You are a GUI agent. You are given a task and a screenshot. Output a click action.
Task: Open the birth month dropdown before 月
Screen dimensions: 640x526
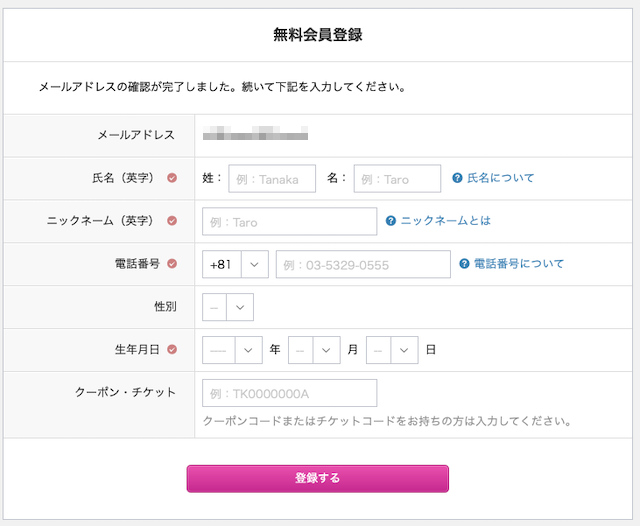pos(314,350)
